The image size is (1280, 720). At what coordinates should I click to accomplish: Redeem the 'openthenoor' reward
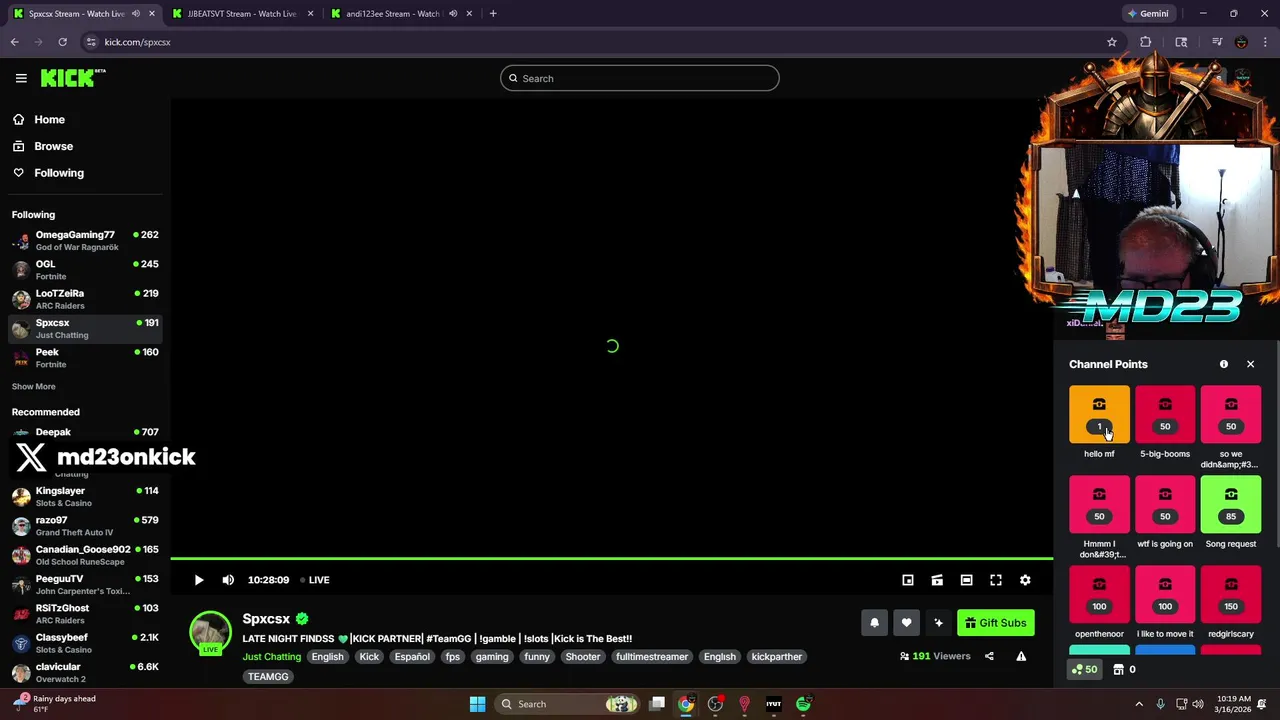pos(1099,594)
